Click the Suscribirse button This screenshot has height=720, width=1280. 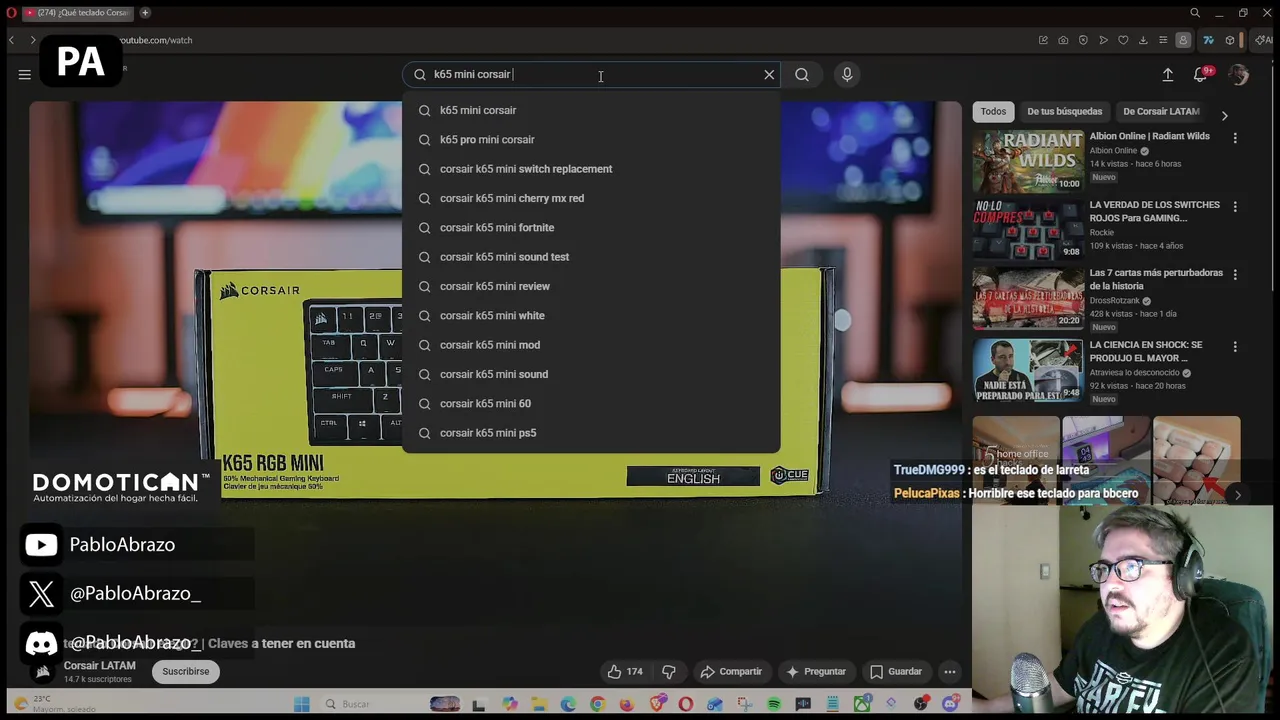point(186,671)
